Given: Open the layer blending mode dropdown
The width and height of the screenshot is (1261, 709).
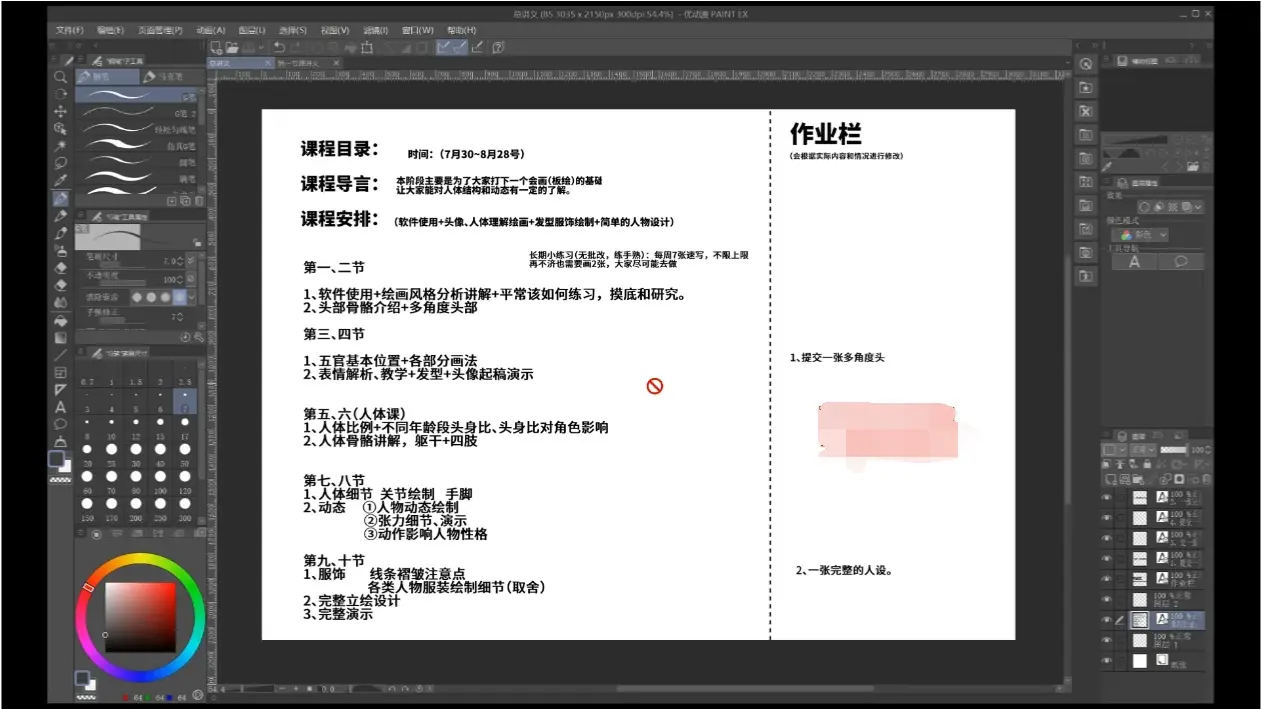Looking at the screenshot, I should point(1143,449).
